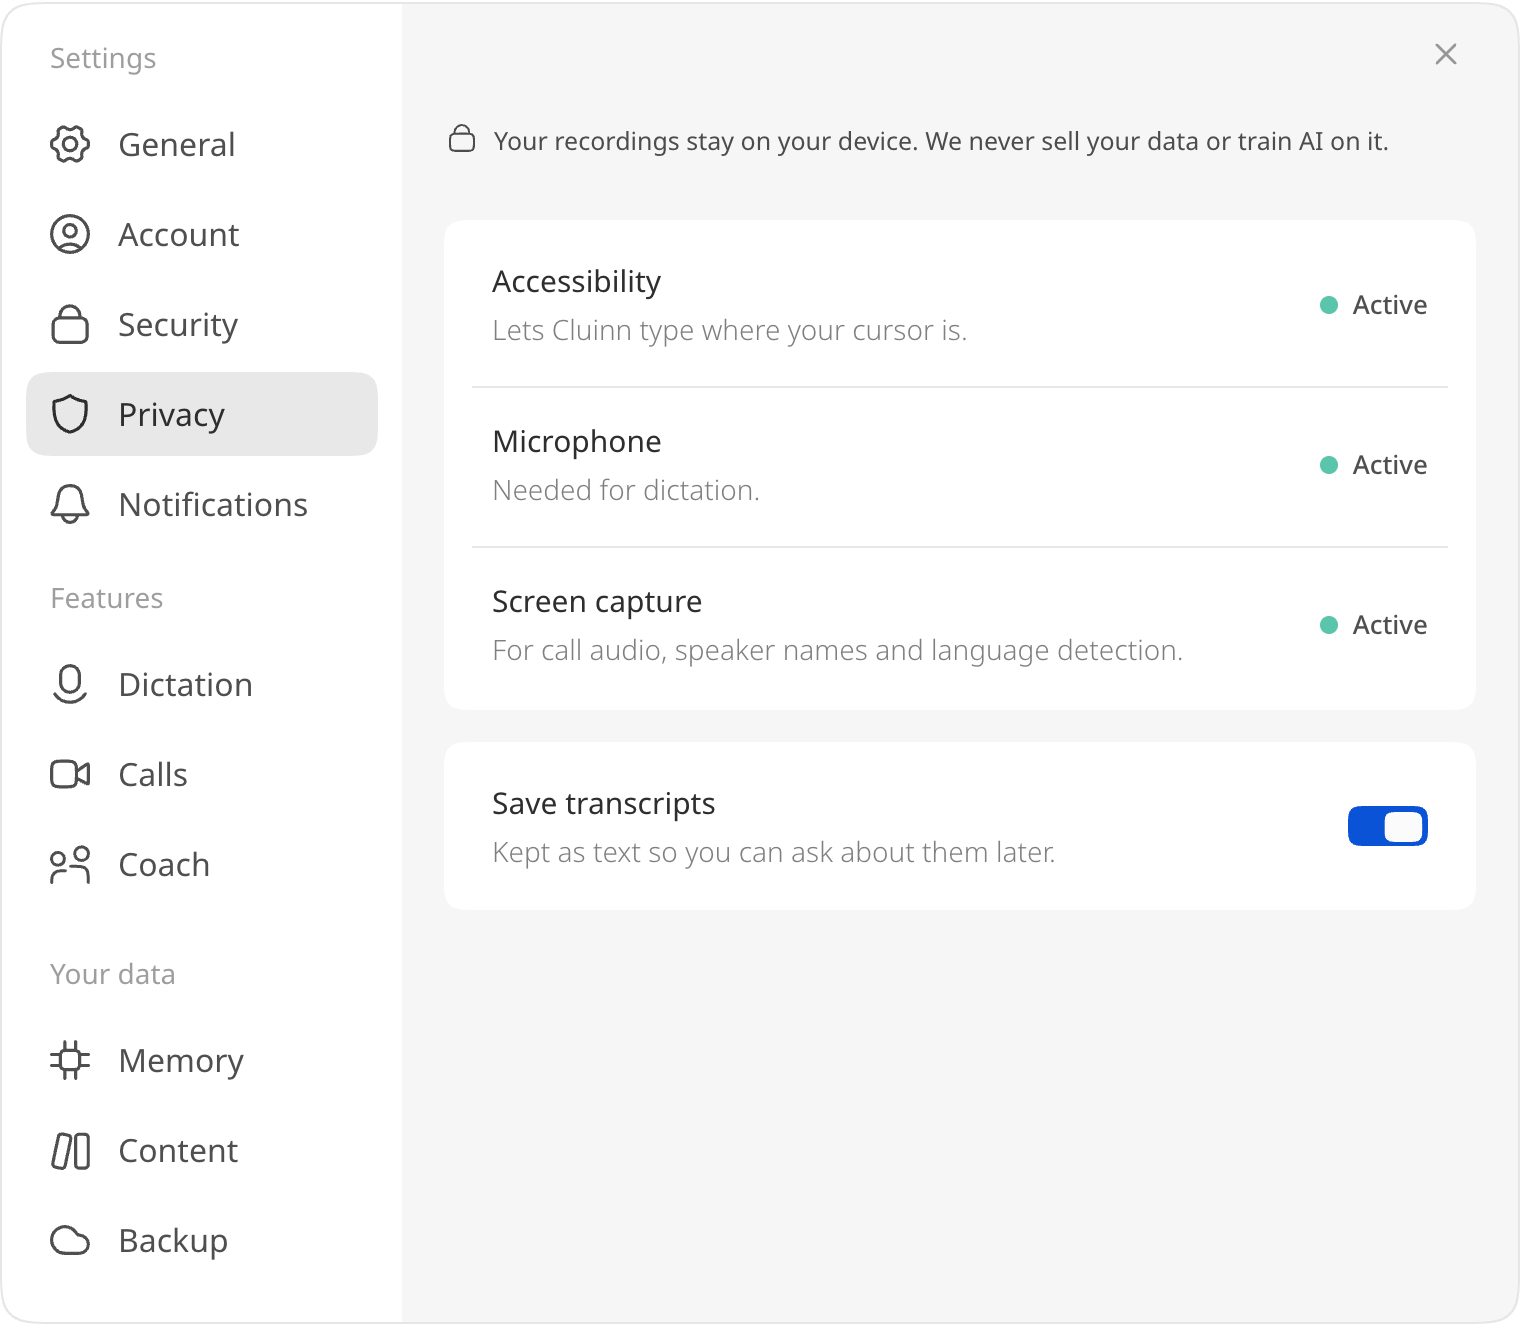Click the Microphone permission title
This screenshot has height=1324, width=1520.
tap(577, 442)
